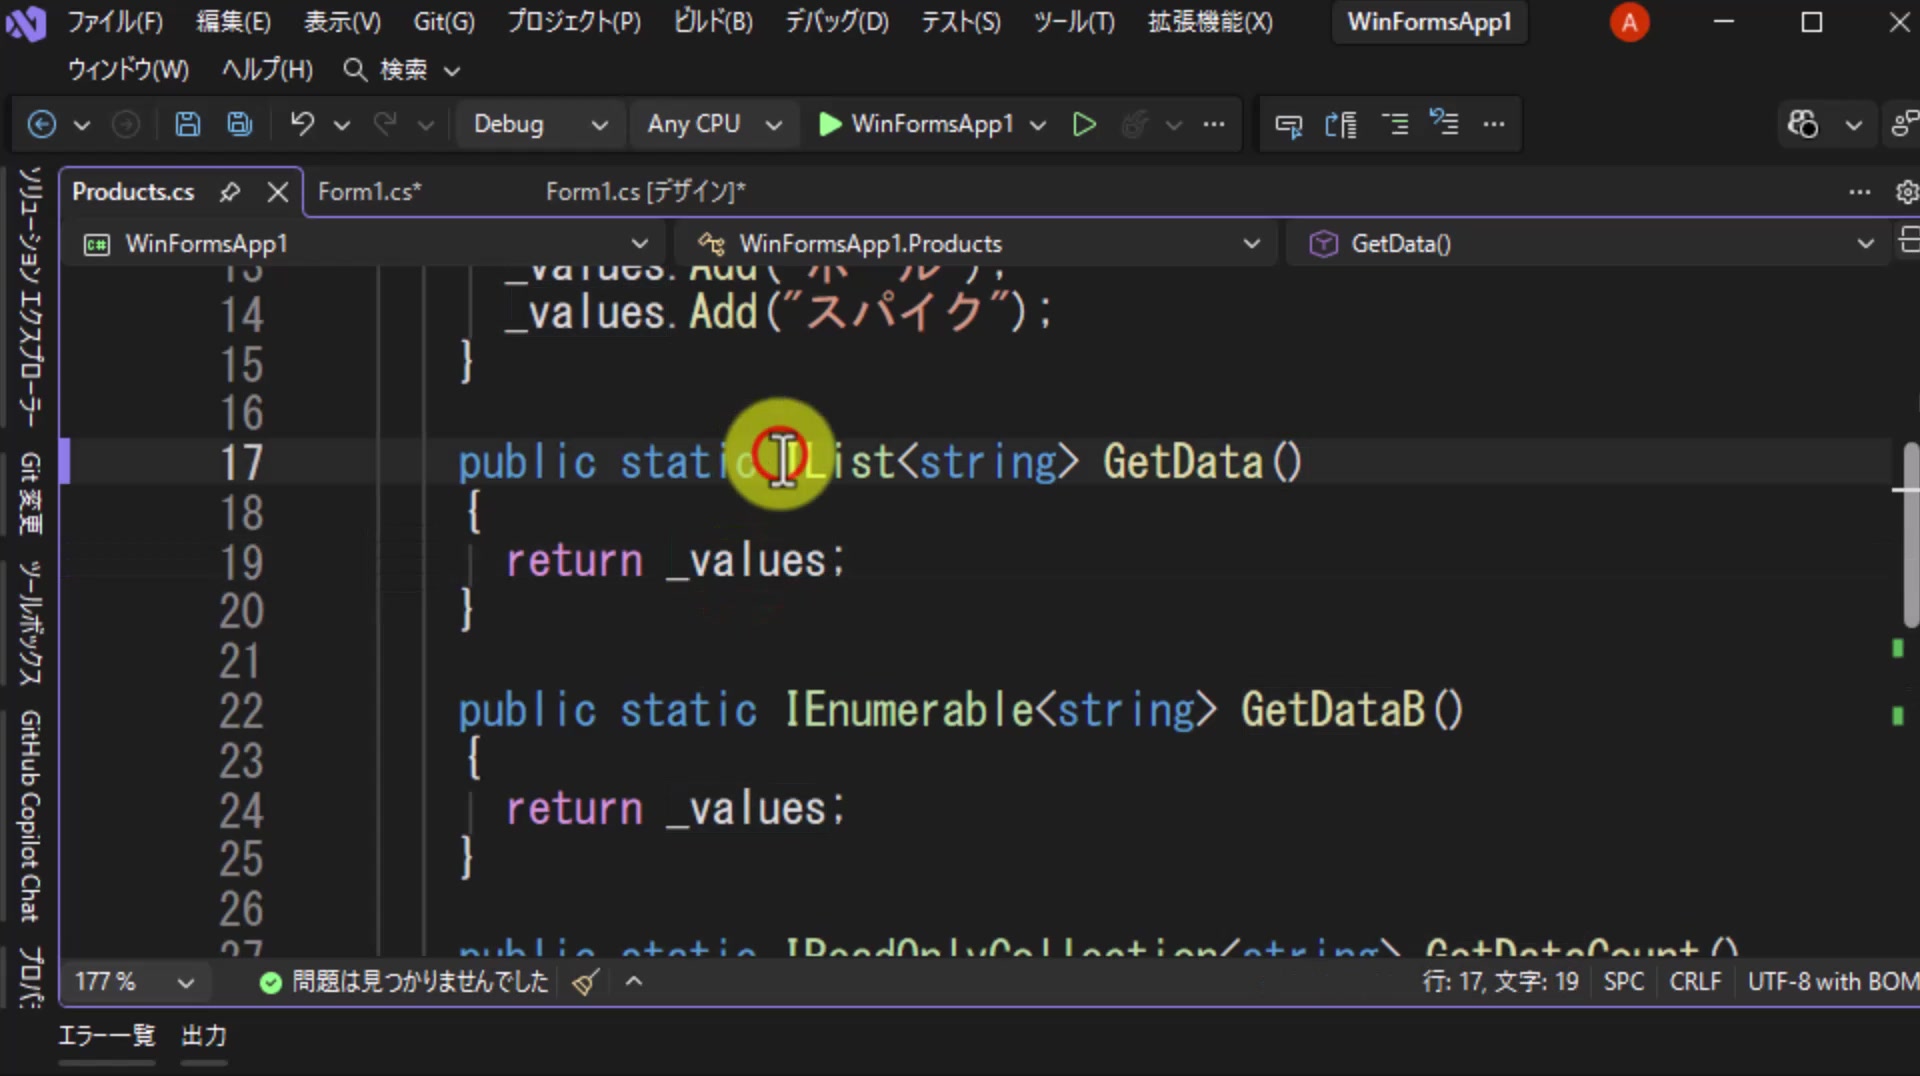Open the Debug configuration dropdown
This screenshot has height=1076, width=1920.
[541, 124]
